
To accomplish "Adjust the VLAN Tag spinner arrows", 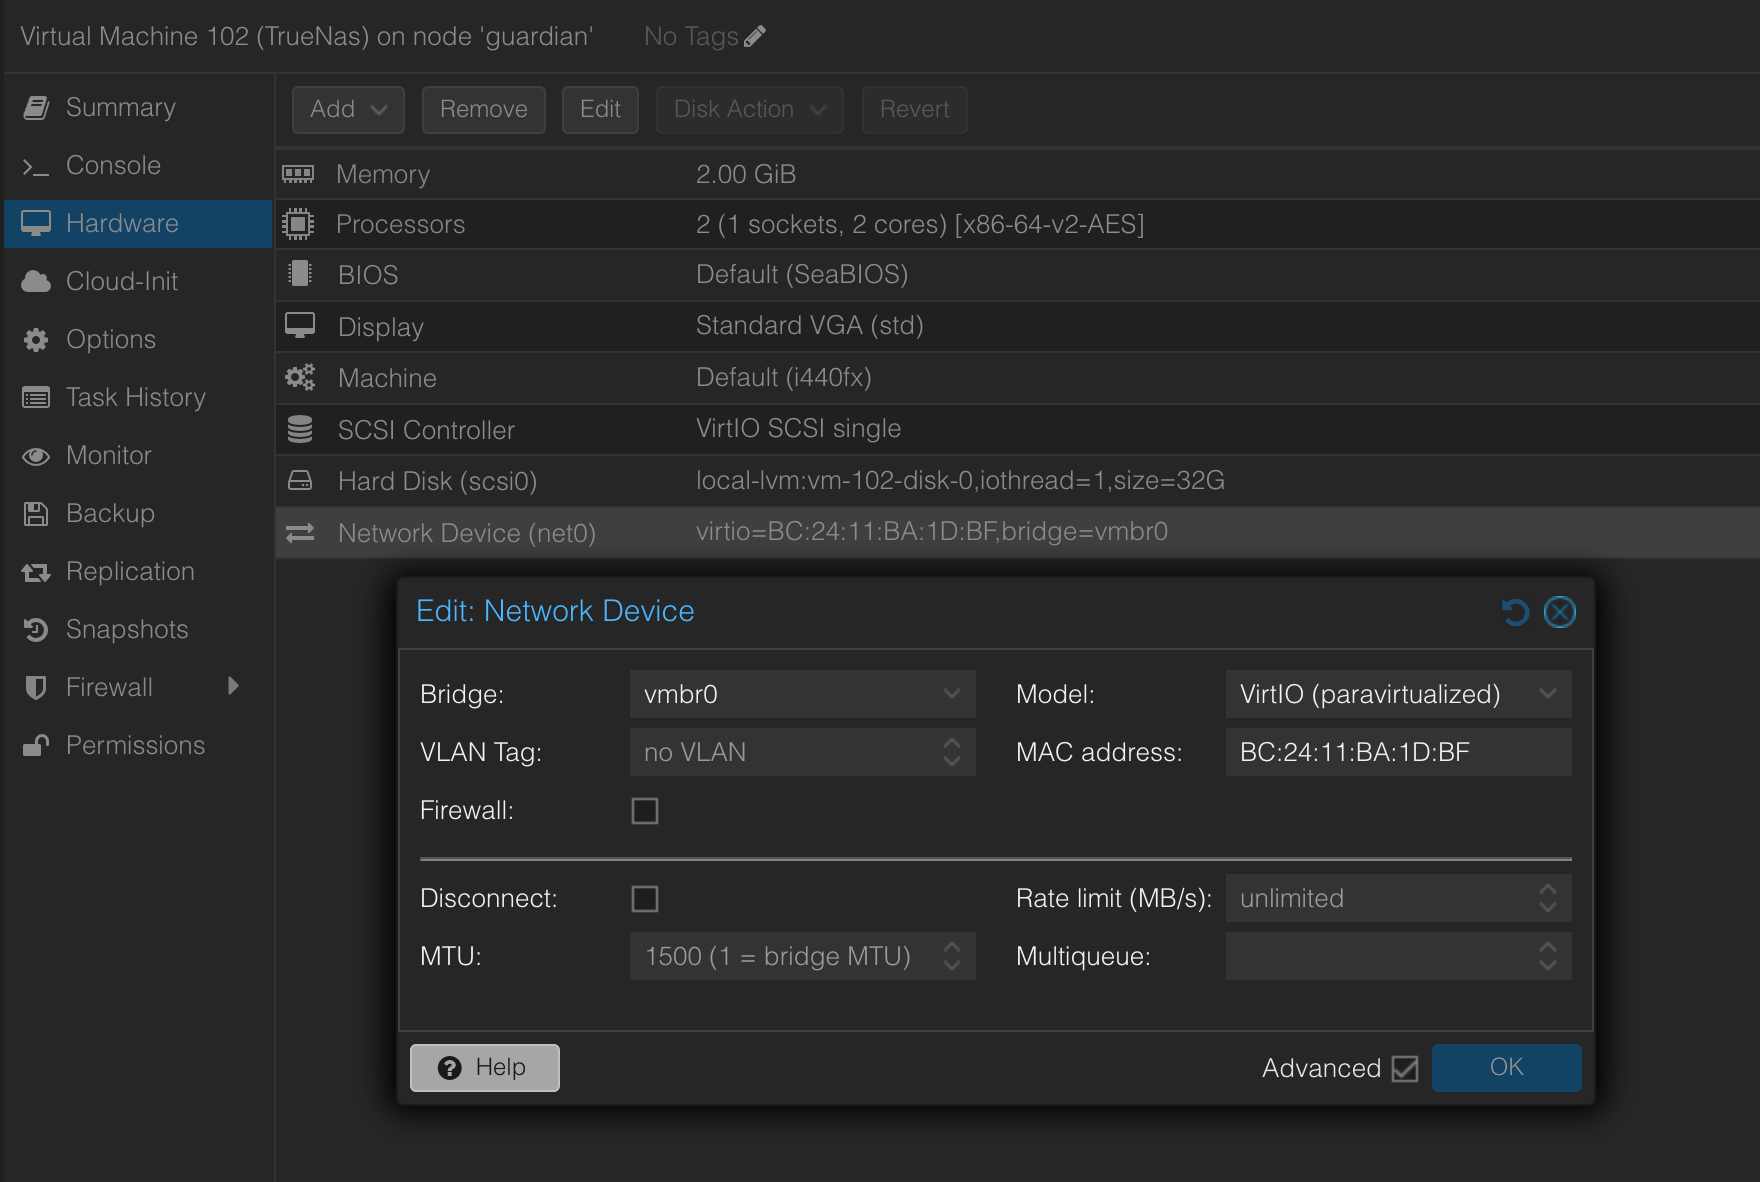I will point(952,752).
